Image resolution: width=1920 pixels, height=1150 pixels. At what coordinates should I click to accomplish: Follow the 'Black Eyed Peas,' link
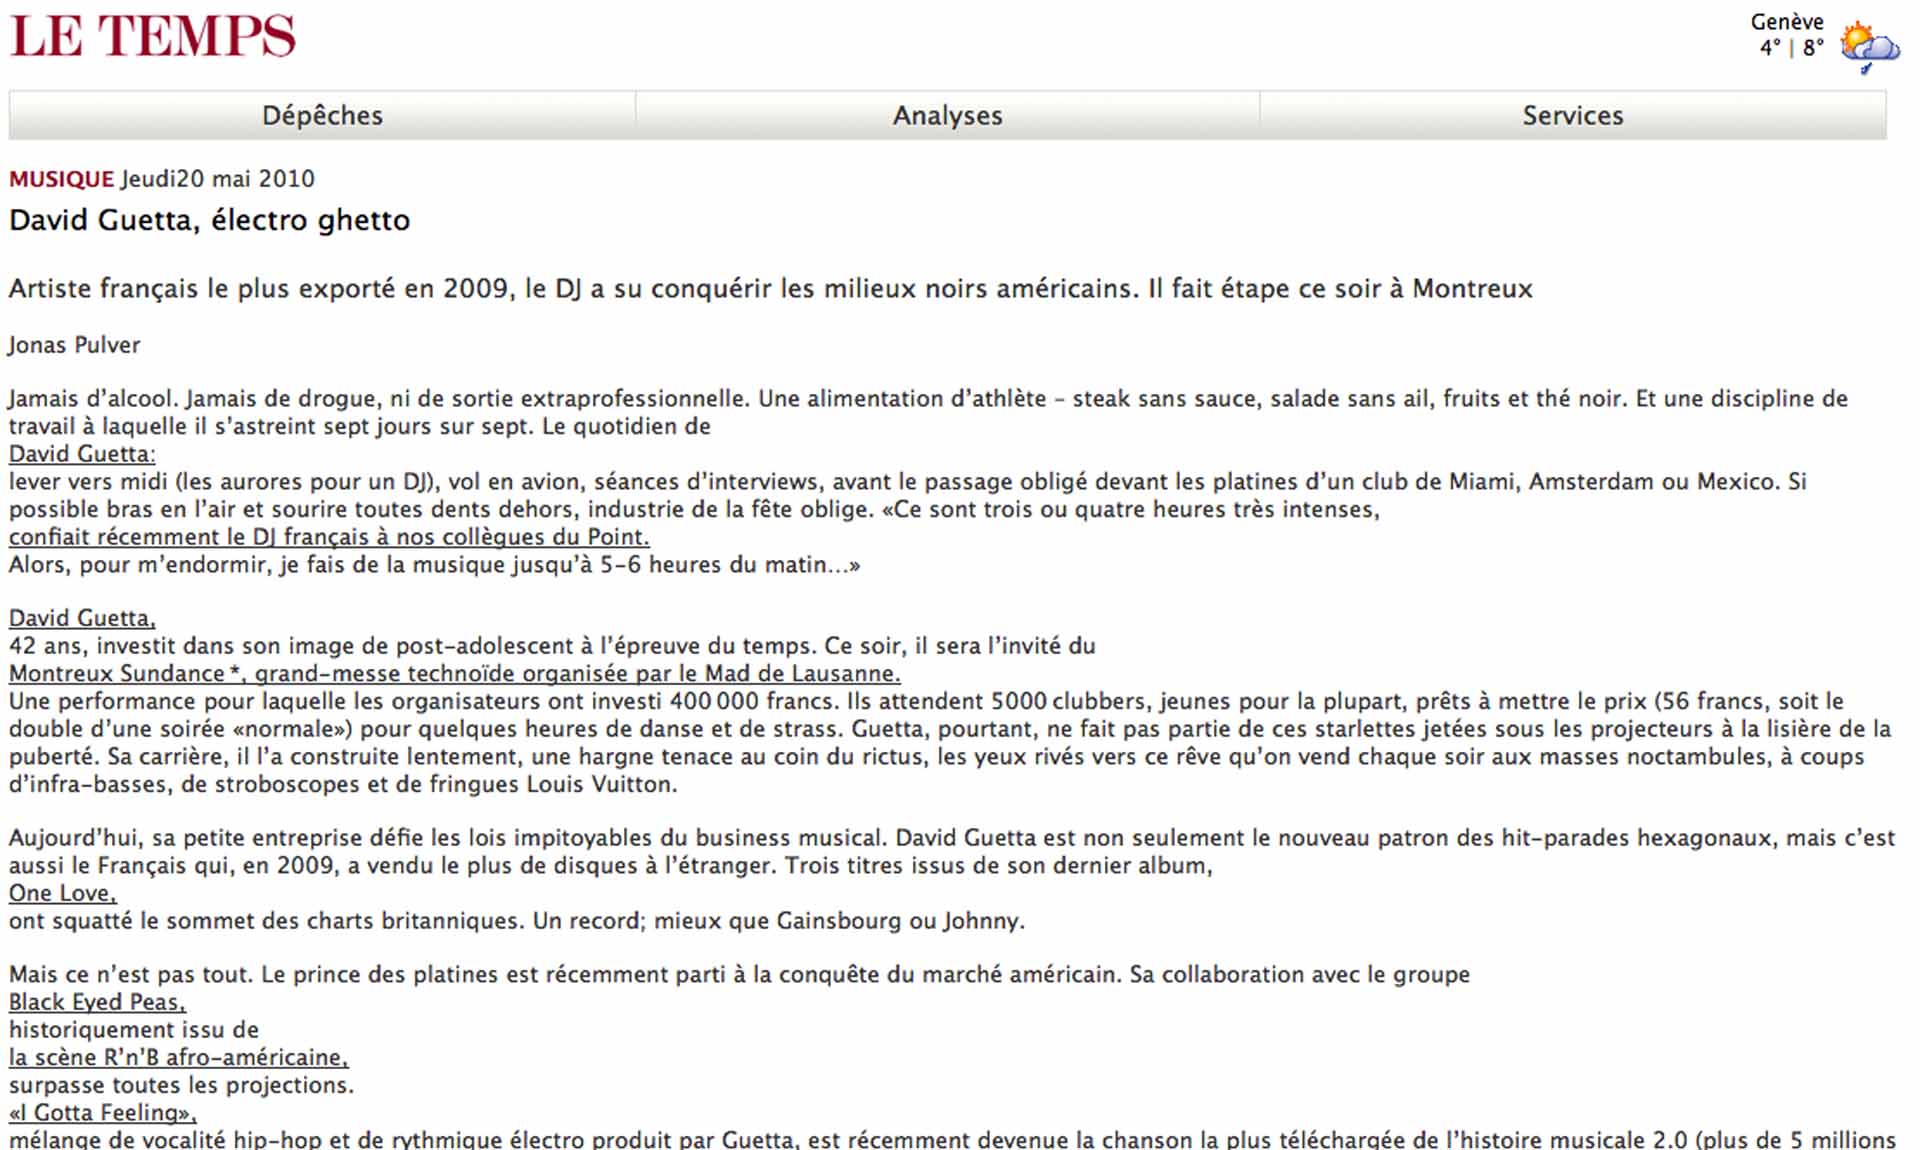(x=97, y=1002)
